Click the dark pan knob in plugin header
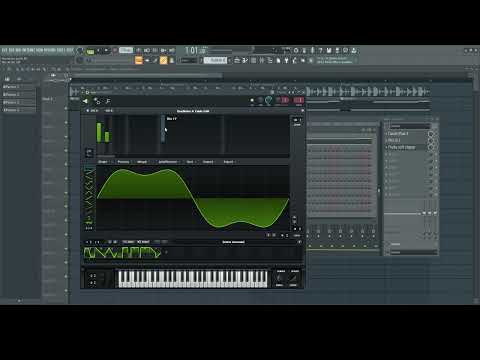 click(260, 100)
